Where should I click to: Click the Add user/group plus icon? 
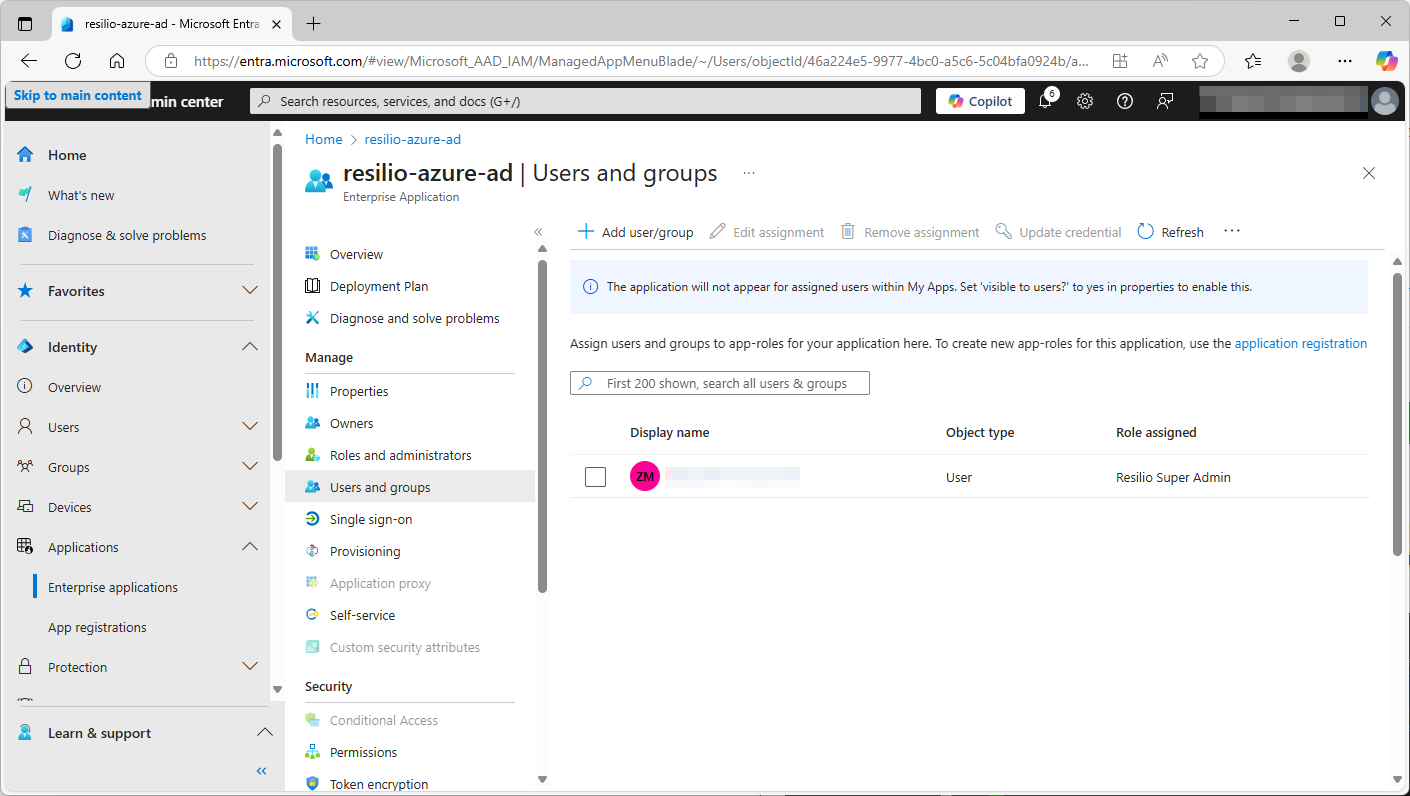pos(585,231)
